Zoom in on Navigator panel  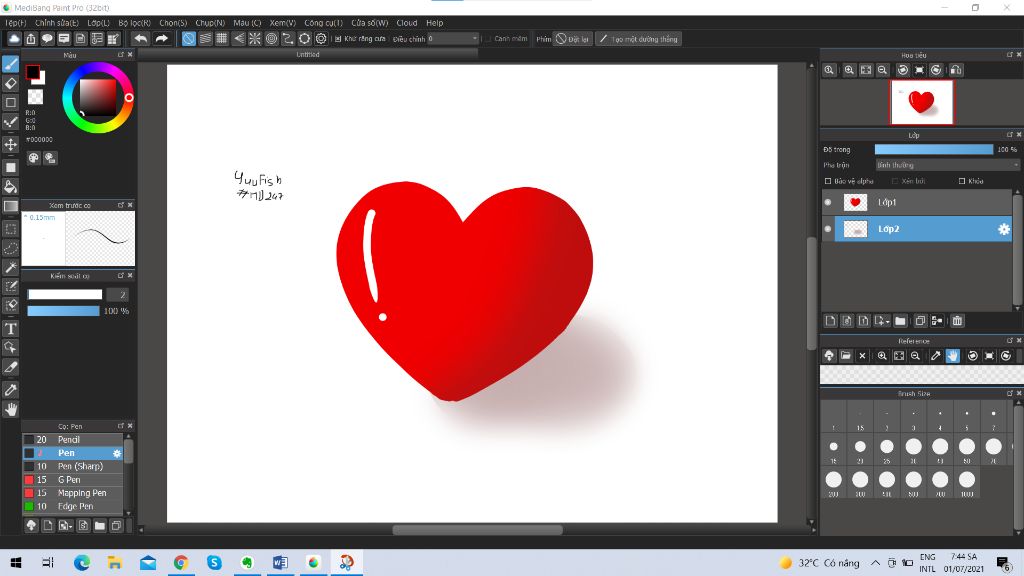coord(849,70)
